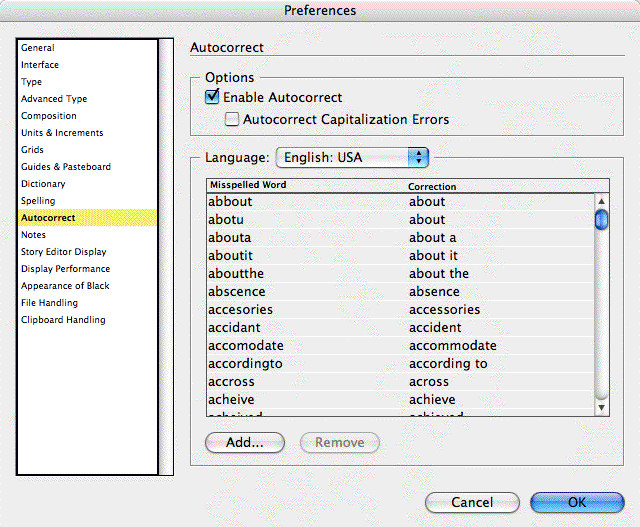Screen dimensions: 640x527
Task: Select the 'aboutthe' entry
Action: point(400,274)
